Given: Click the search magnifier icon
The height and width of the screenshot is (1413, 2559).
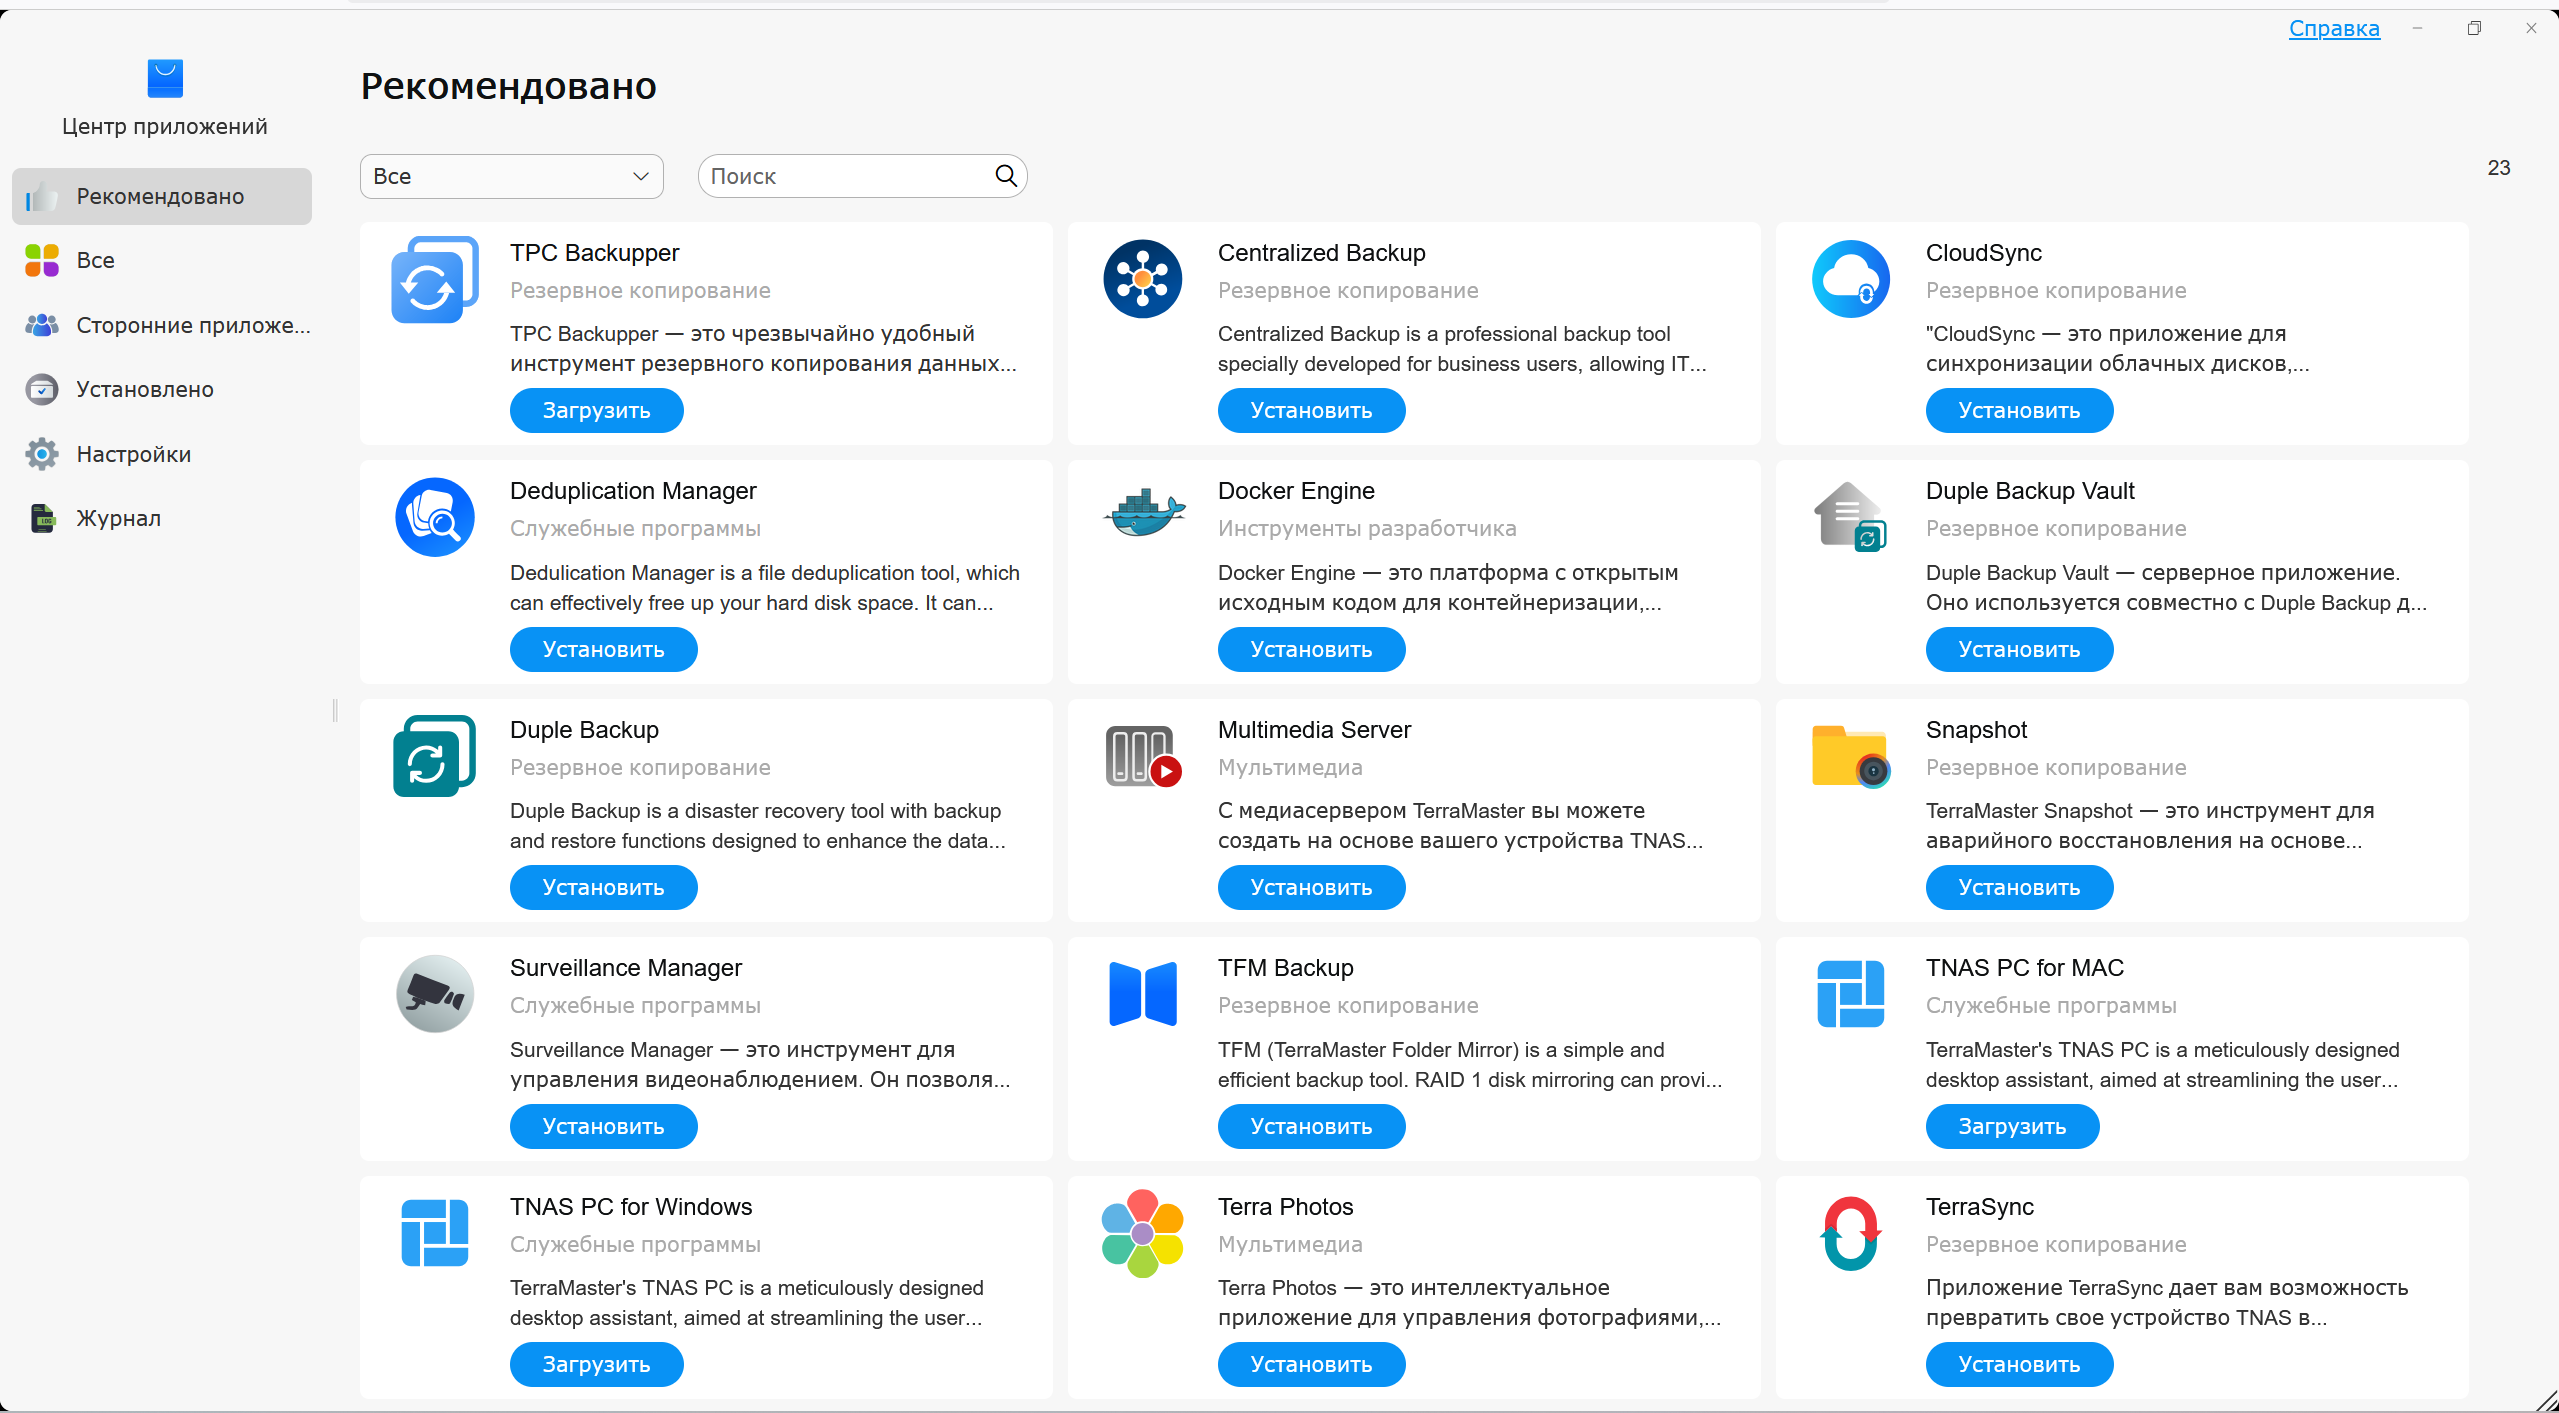Looking at the screenshot, I should click(x=1006, y=176).
